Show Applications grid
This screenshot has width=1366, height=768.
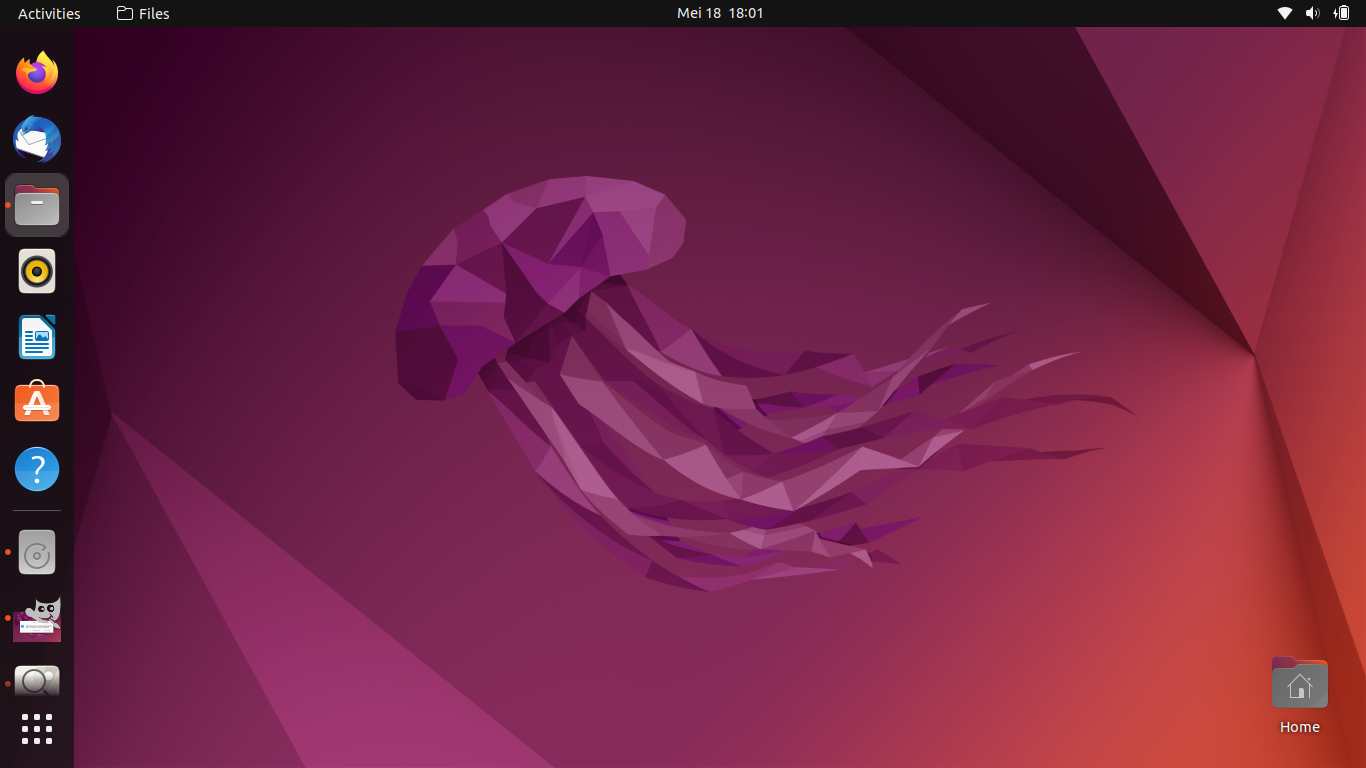pyautogui.click(x=37, y=729)
